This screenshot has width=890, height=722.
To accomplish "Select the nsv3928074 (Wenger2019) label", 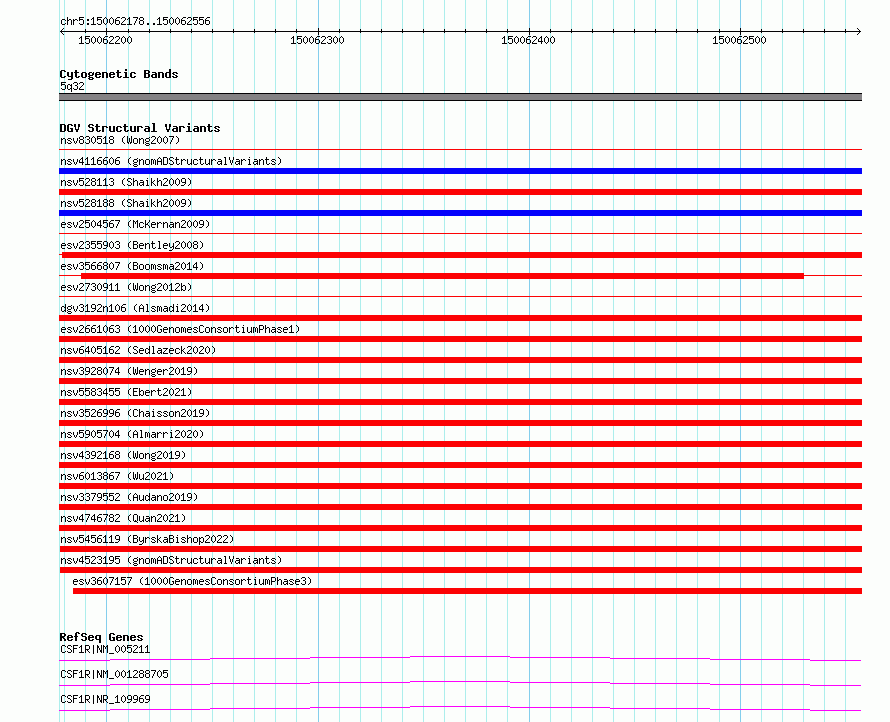I will 129,371.
